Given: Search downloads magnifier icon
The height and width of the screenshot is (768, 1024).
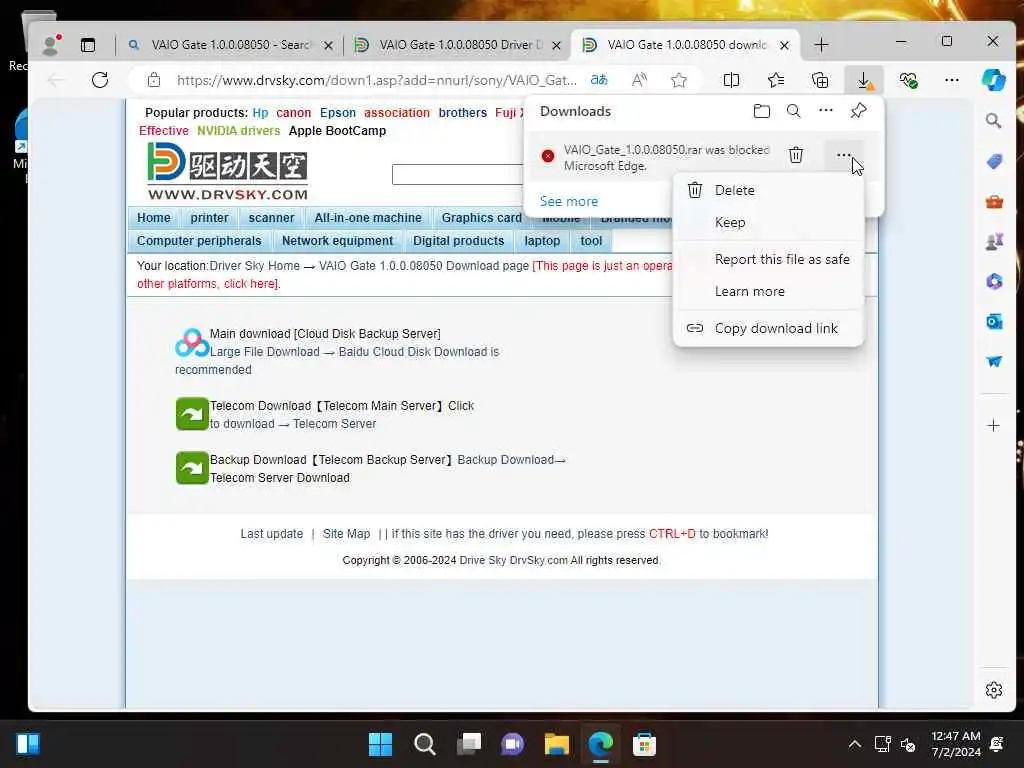Looking at the screenshot, I should pos(793,111).
